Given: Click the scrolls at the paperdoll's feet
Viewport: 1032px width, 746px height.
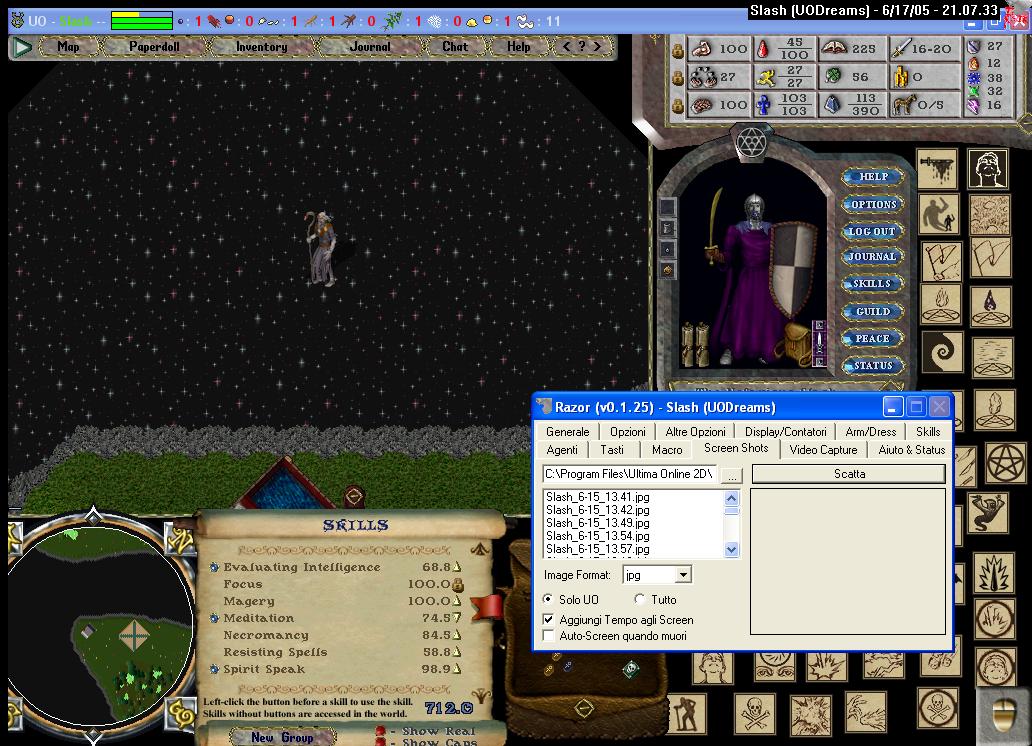Looking at the screenshot, I should [696, 343].
